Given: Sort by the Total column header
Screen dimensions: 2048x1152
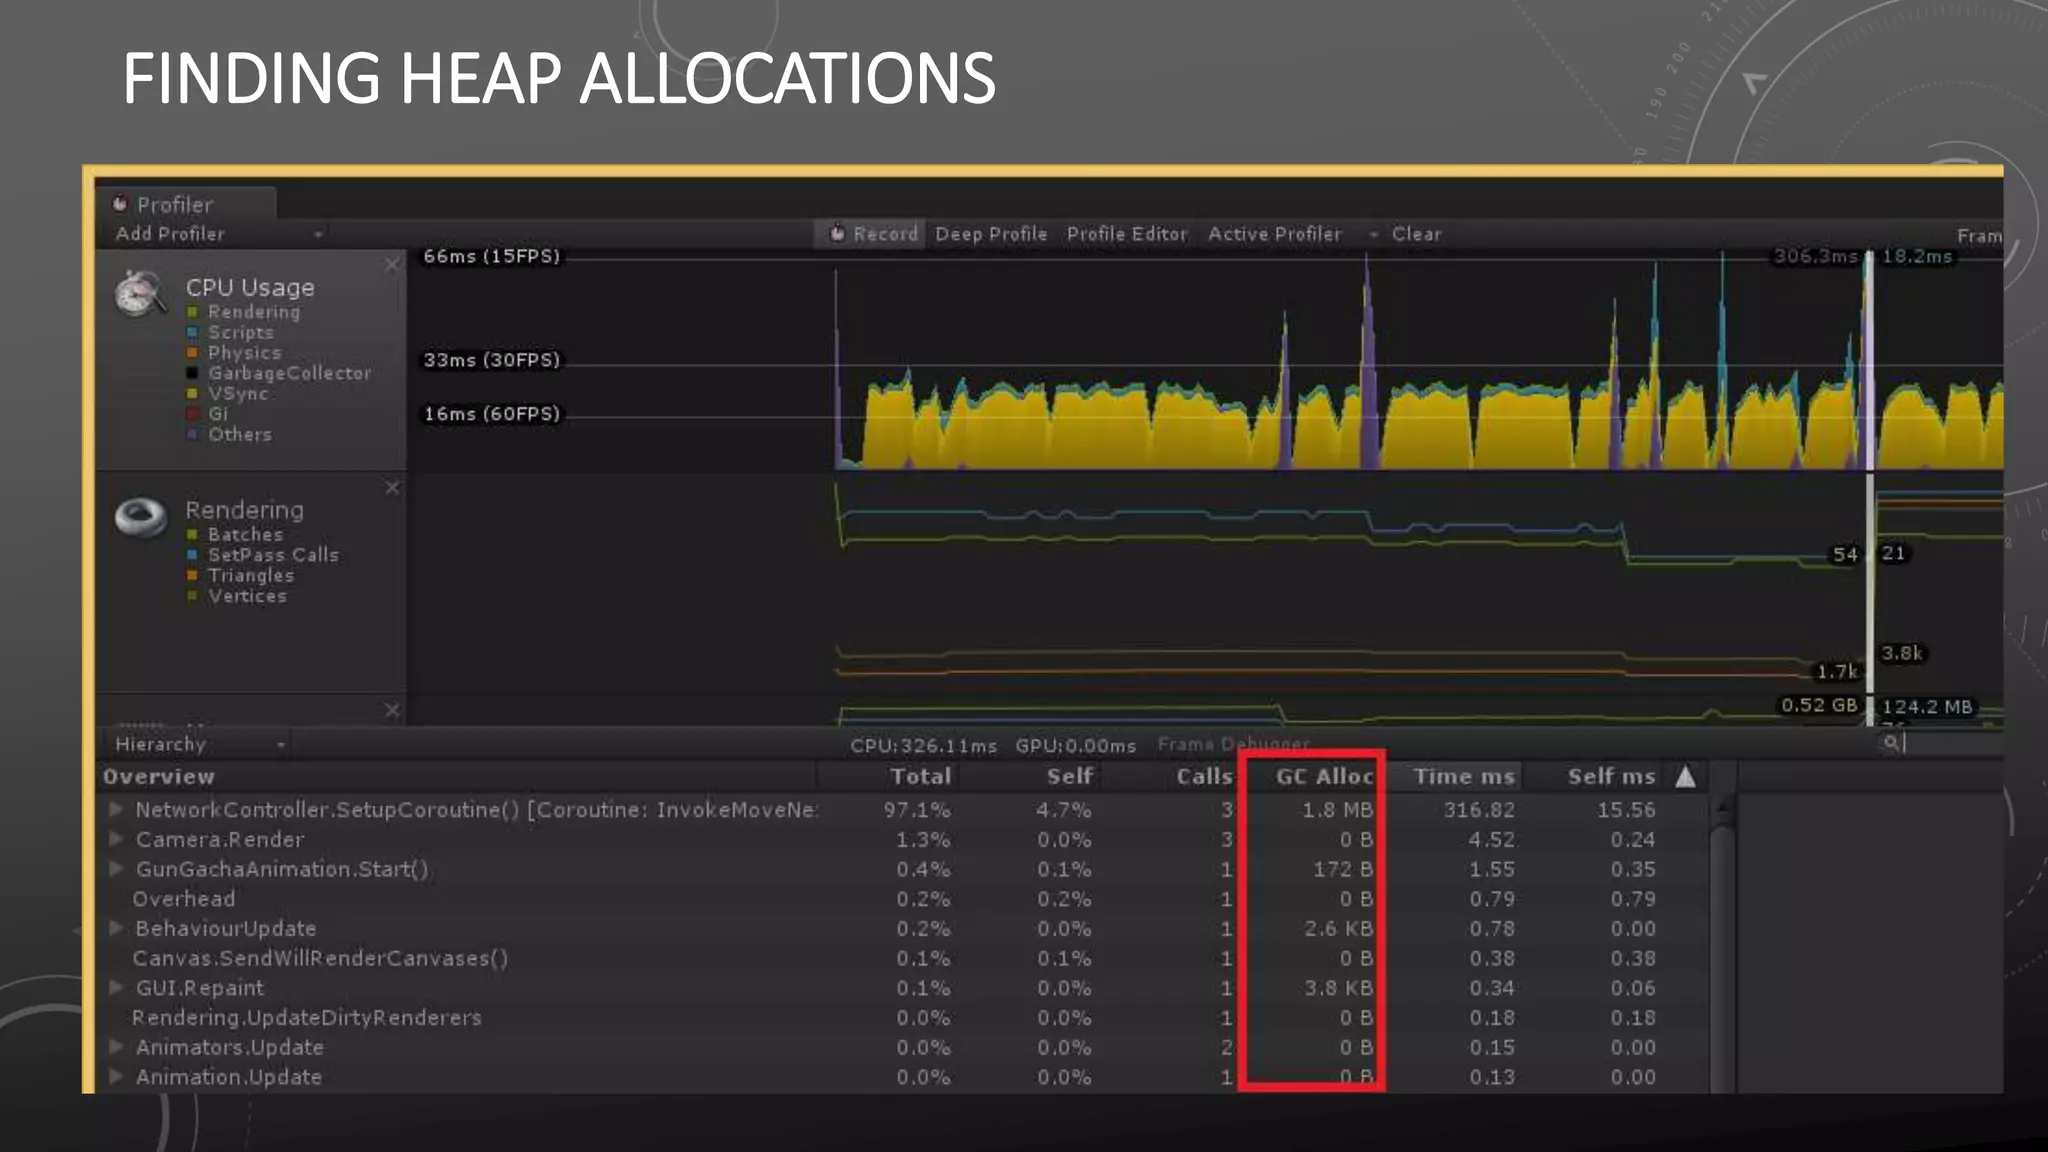Looking at the screenshot, I should pos(921,777).
